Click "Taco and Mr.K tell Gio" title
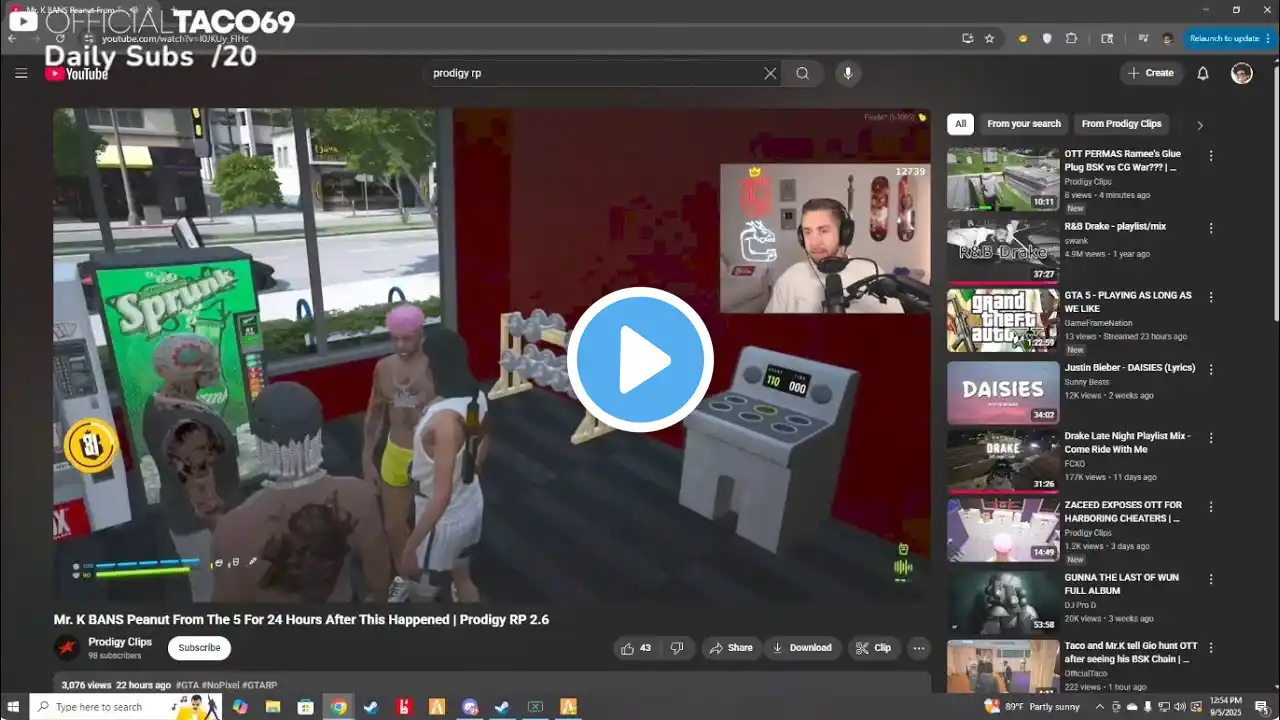The height and width of the screenshot is (720, 1280). [1131, 653]
